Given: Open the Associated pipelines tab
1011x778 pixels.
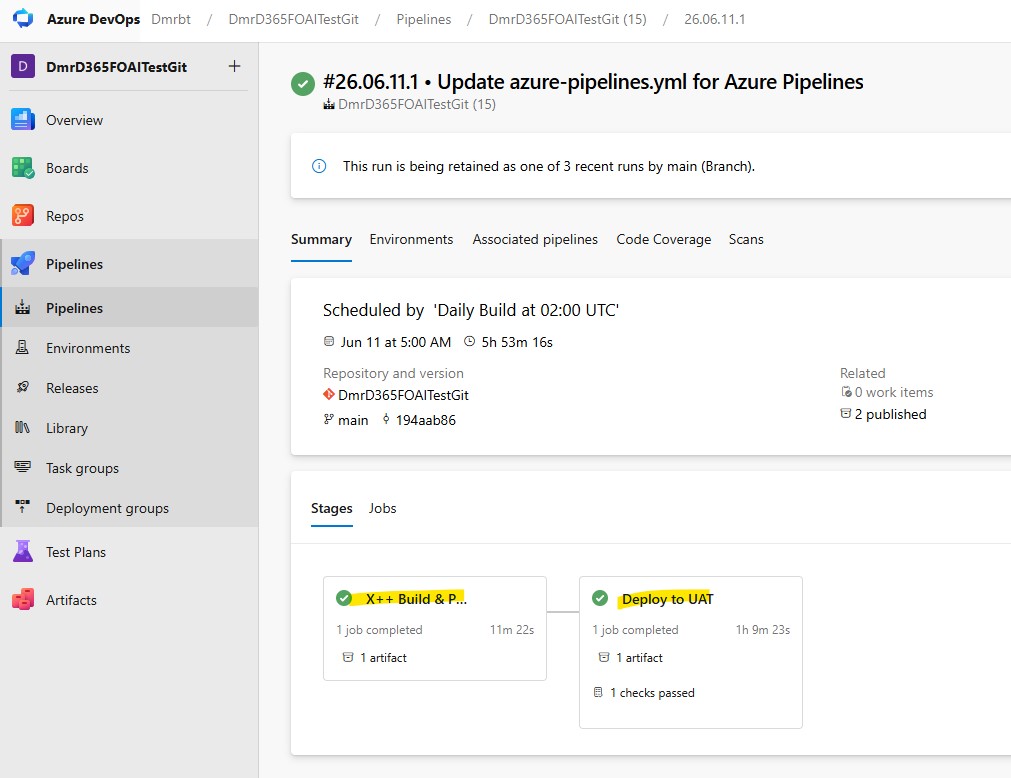Looking at the screenshot, I should [535, 239].
